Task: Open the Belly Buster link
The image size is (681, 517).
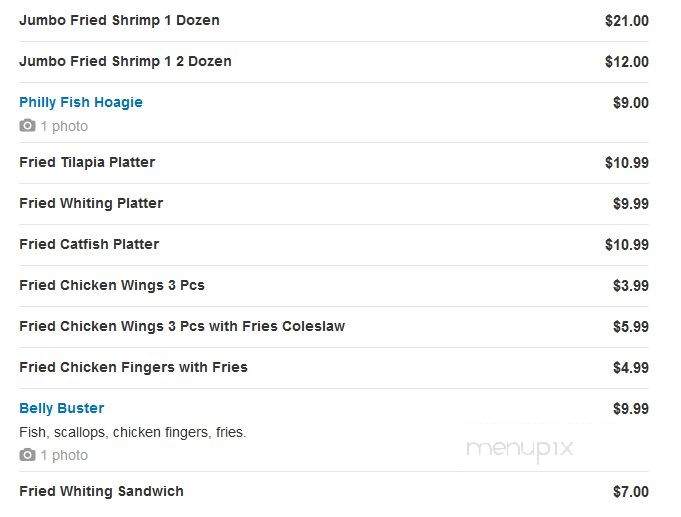Action: [62, 408]
